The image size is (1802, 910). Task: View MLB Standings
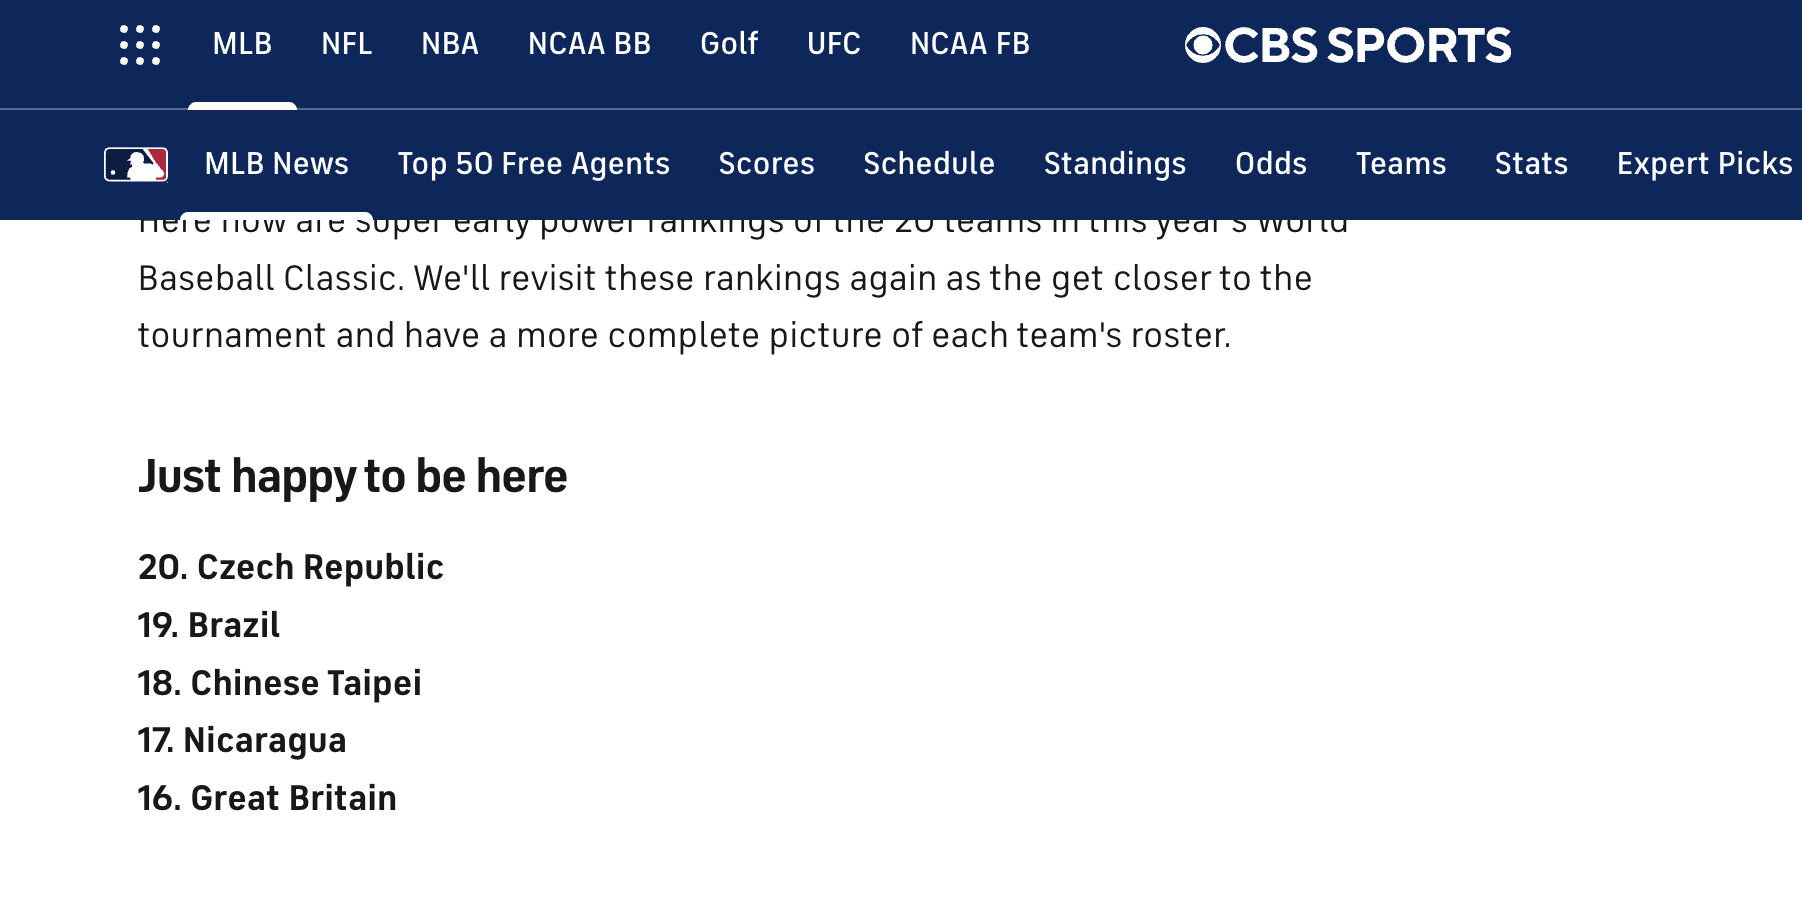pos(1115,164)
